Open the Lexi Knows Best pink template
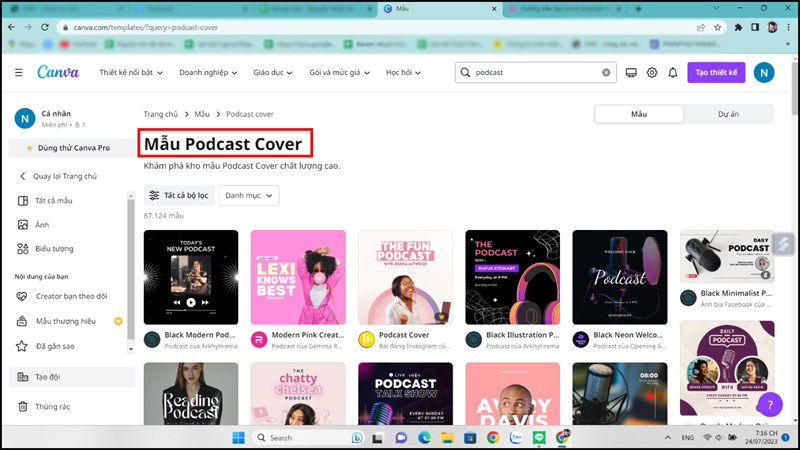The width and height of the screenshot is (800, 450). [298, 277]
